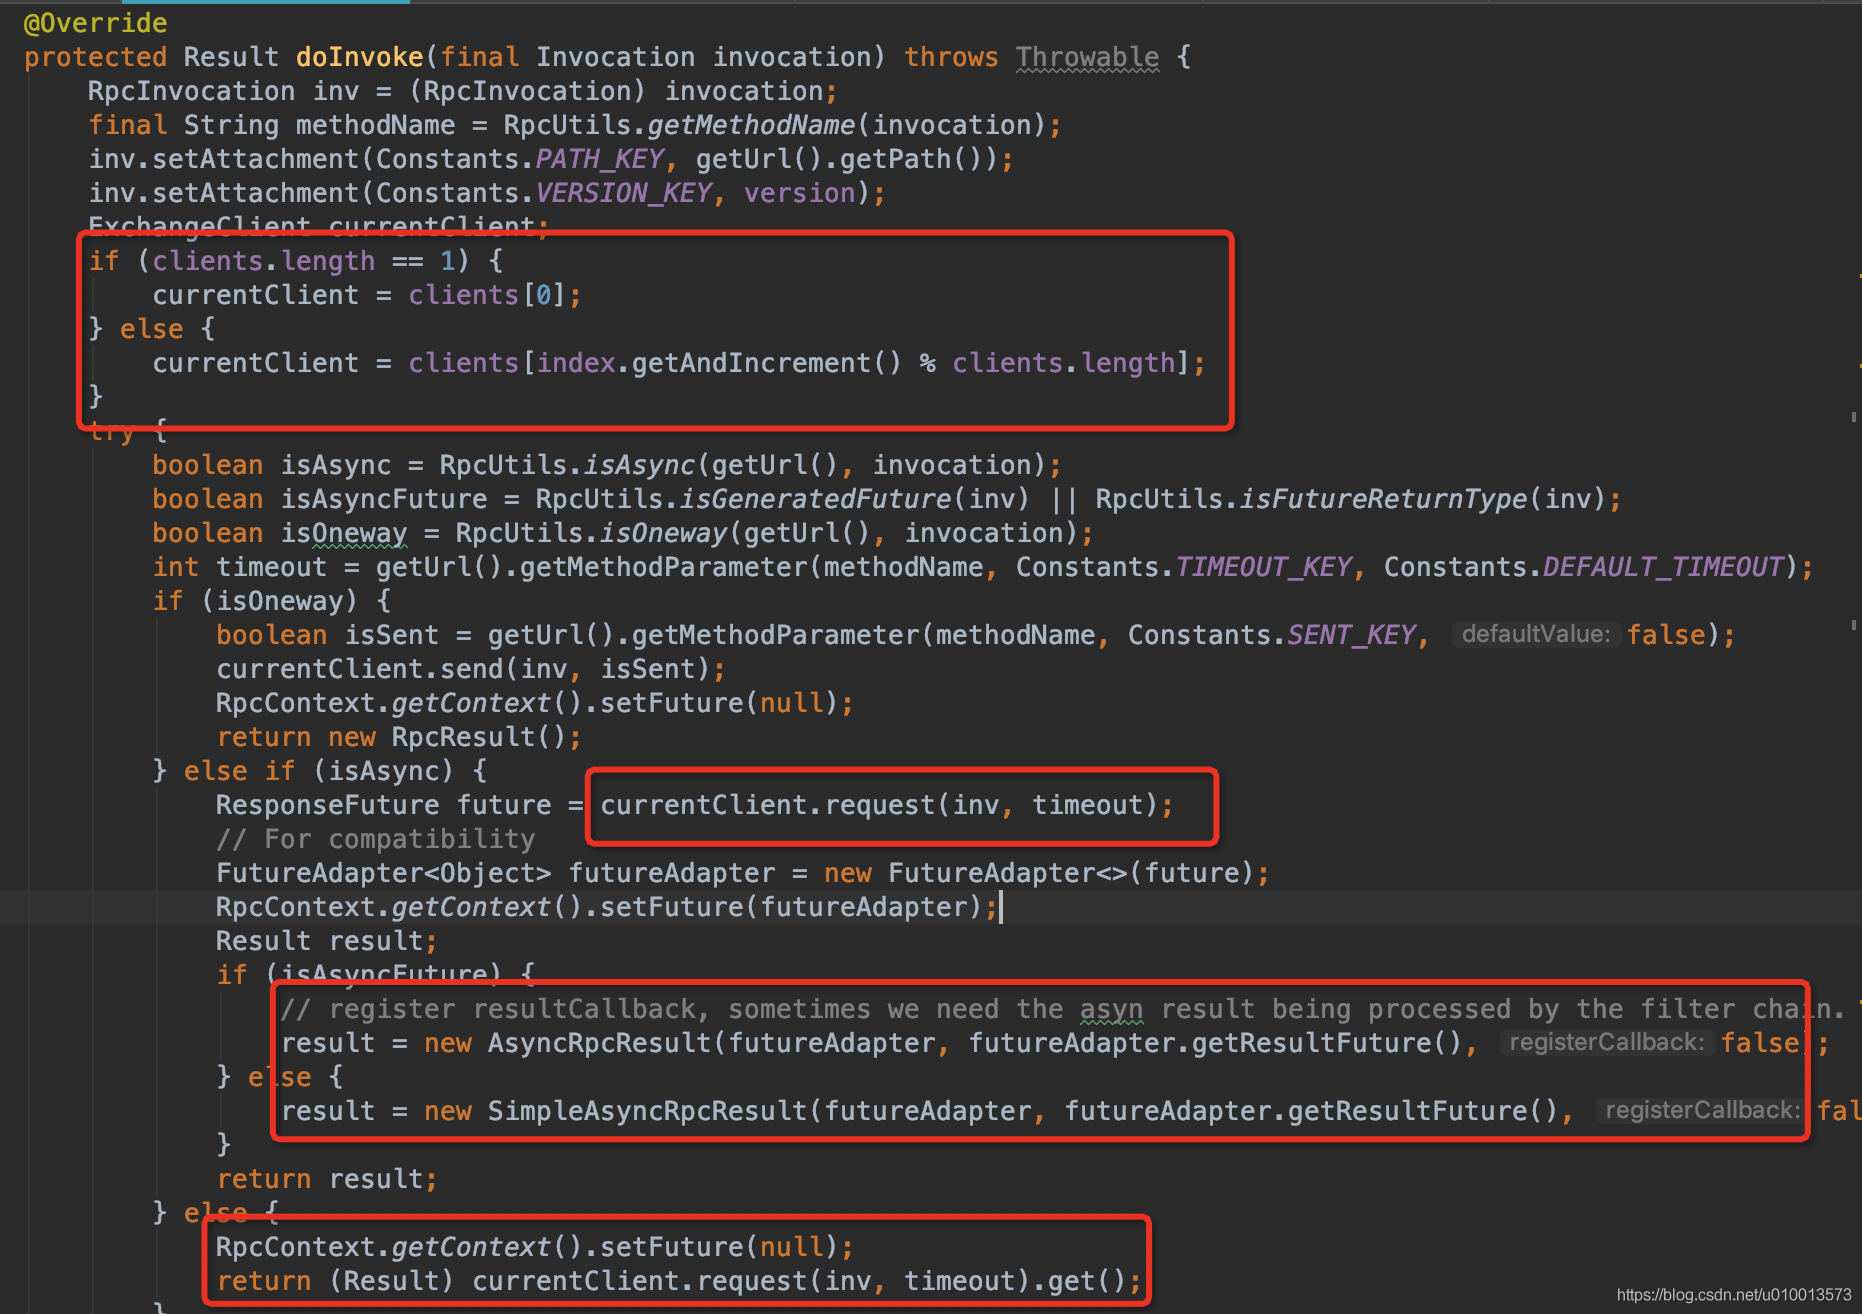Click the underlined Throwable exception type
Viewport: 1862px width, 1314px height.
(x=1087, y=58)
